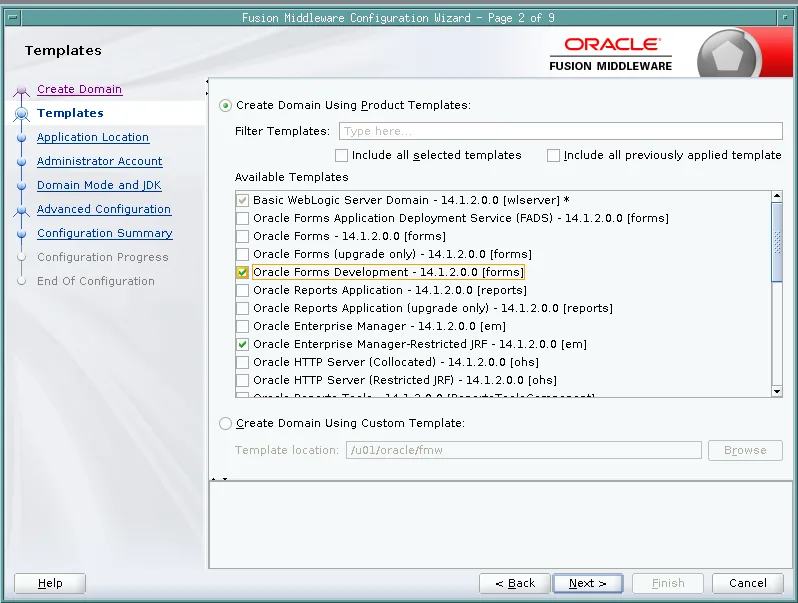The width and height of the screenshot is (798, 603).
Task: Click the Create Domain step node icon
Action: 21,91
